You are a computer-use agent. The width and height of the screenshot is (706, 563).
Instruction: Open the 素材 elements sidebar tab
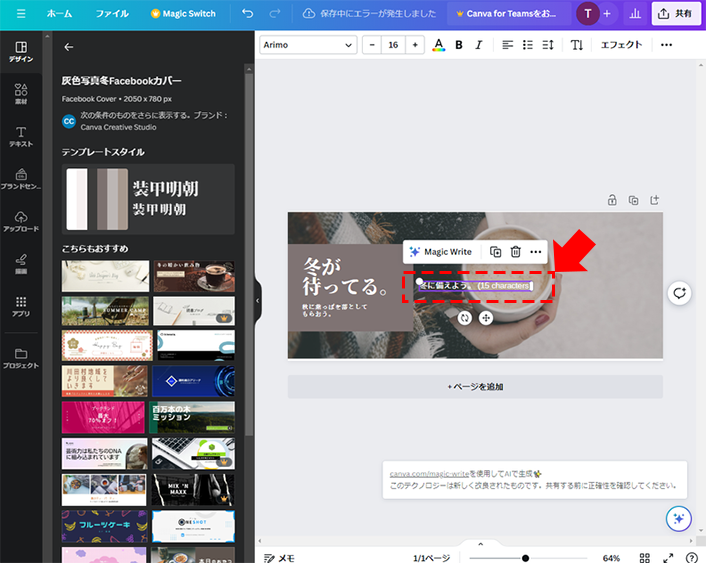tap(21, 95)
